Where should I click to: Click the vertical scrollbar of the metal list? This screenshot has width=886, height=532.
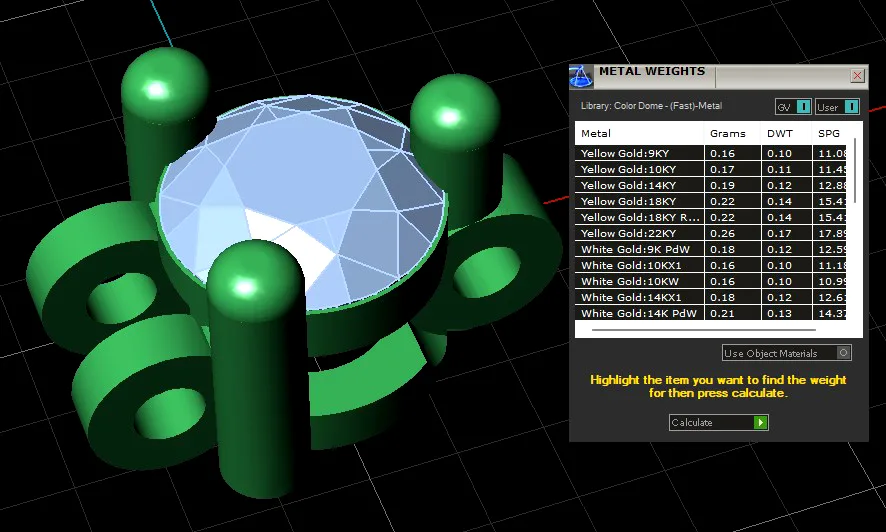click(x=855, y=169)
